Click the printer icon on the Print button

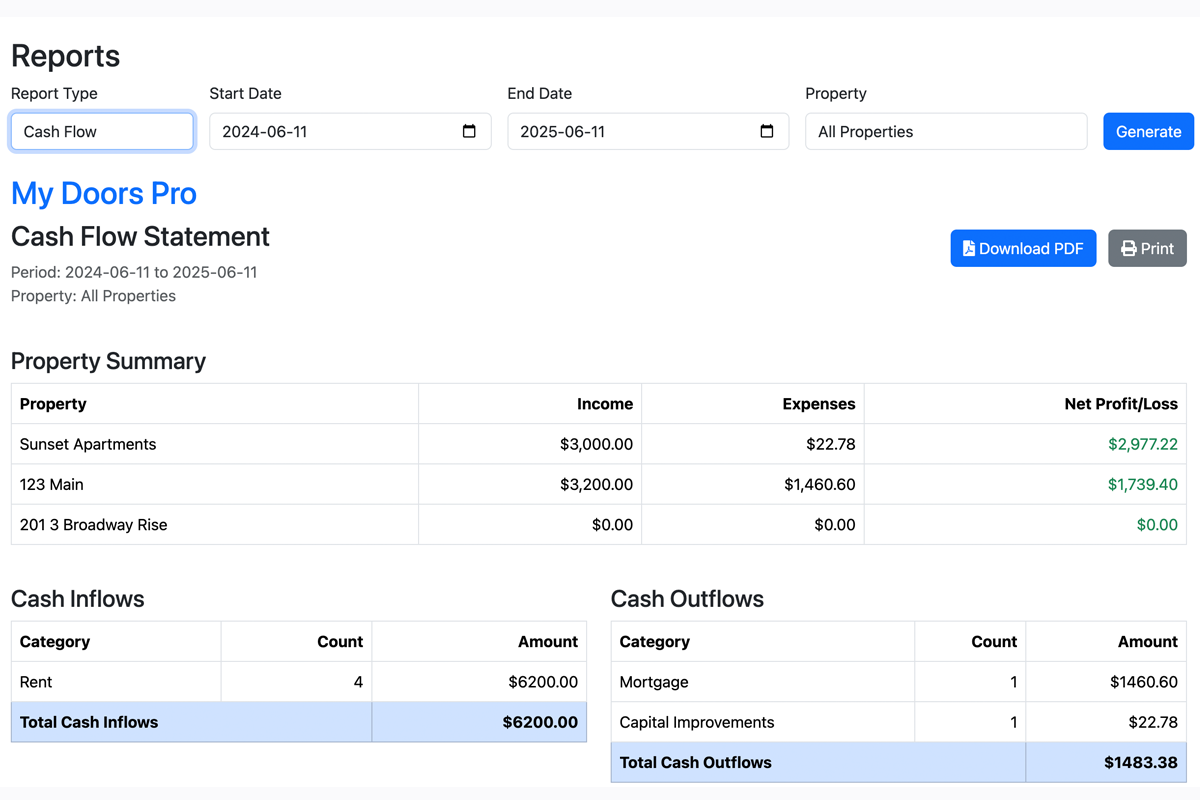pyautogui.click(x=1128, y=248)
